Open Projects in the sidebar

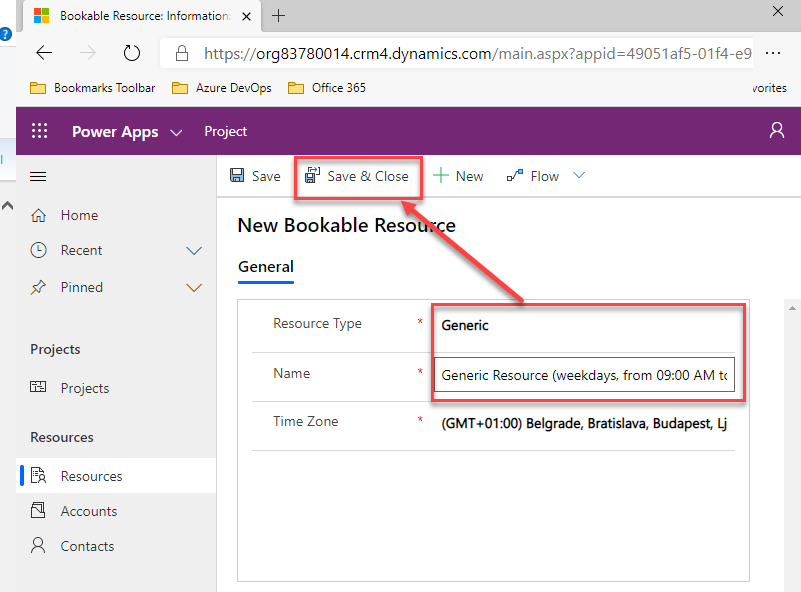pos(84,388)
